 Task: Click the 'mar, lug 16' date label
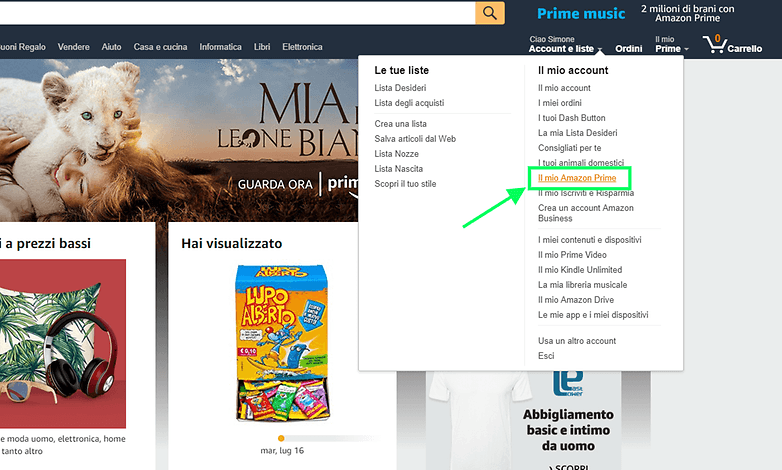pos(282,451)
